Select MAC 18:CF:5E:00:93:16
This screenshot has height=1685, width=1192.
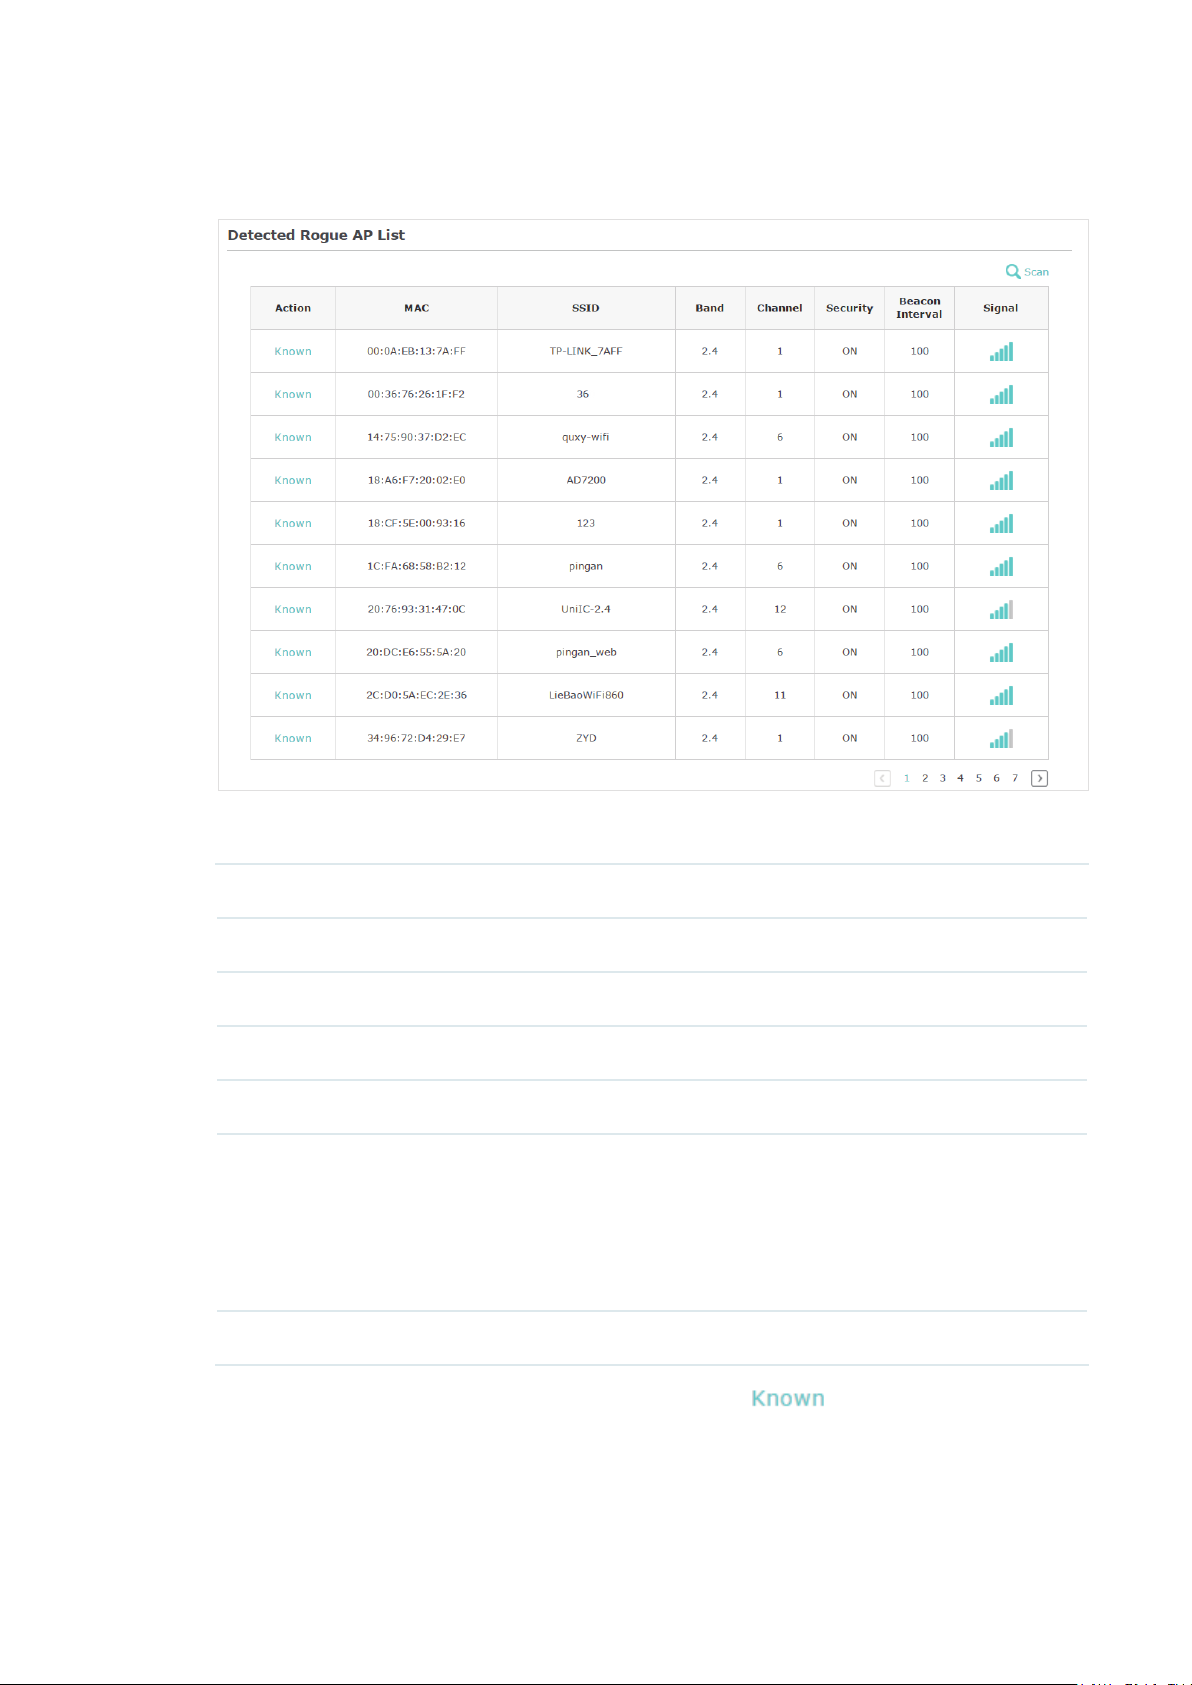coord(416,523)
